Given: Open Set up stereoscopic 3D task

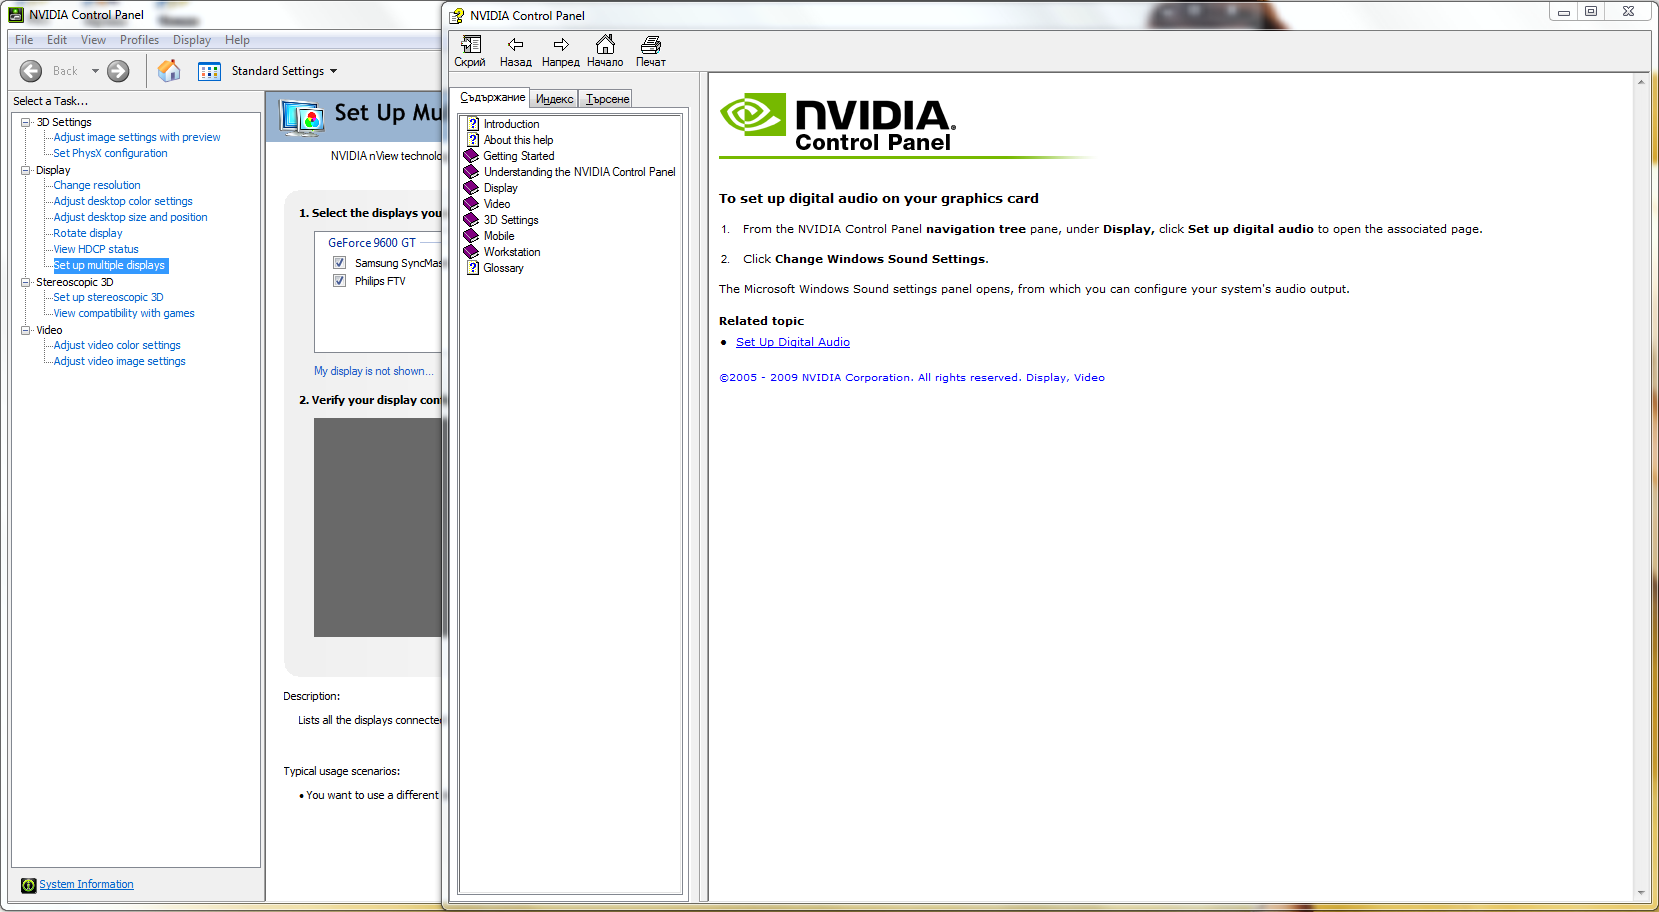Looking at the screenshot, I should click(x=108, y=297).
